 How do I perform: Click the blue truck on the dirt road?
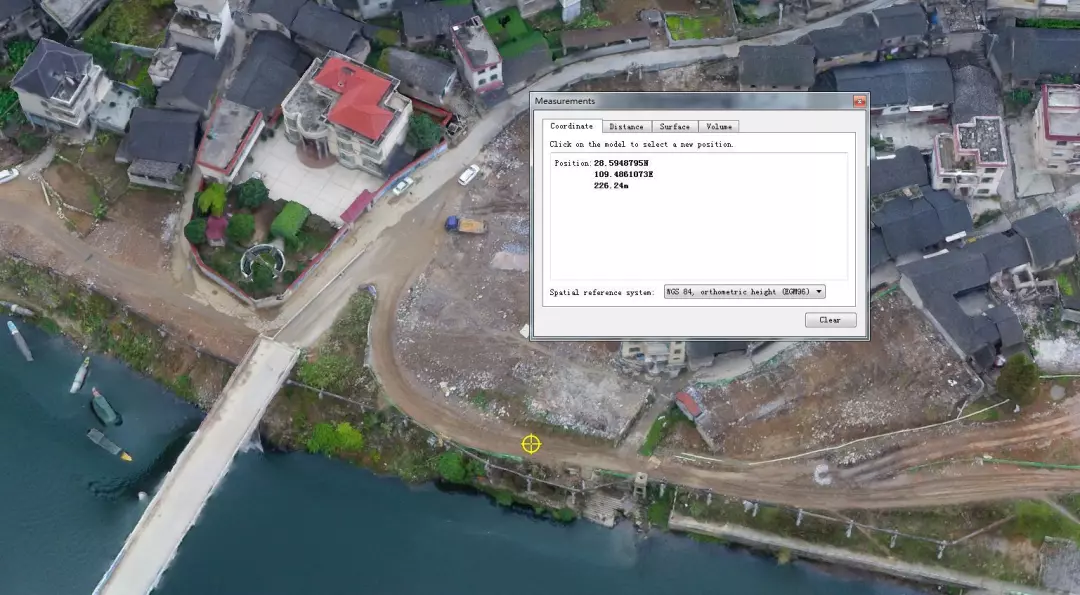(x=466, y=225)
